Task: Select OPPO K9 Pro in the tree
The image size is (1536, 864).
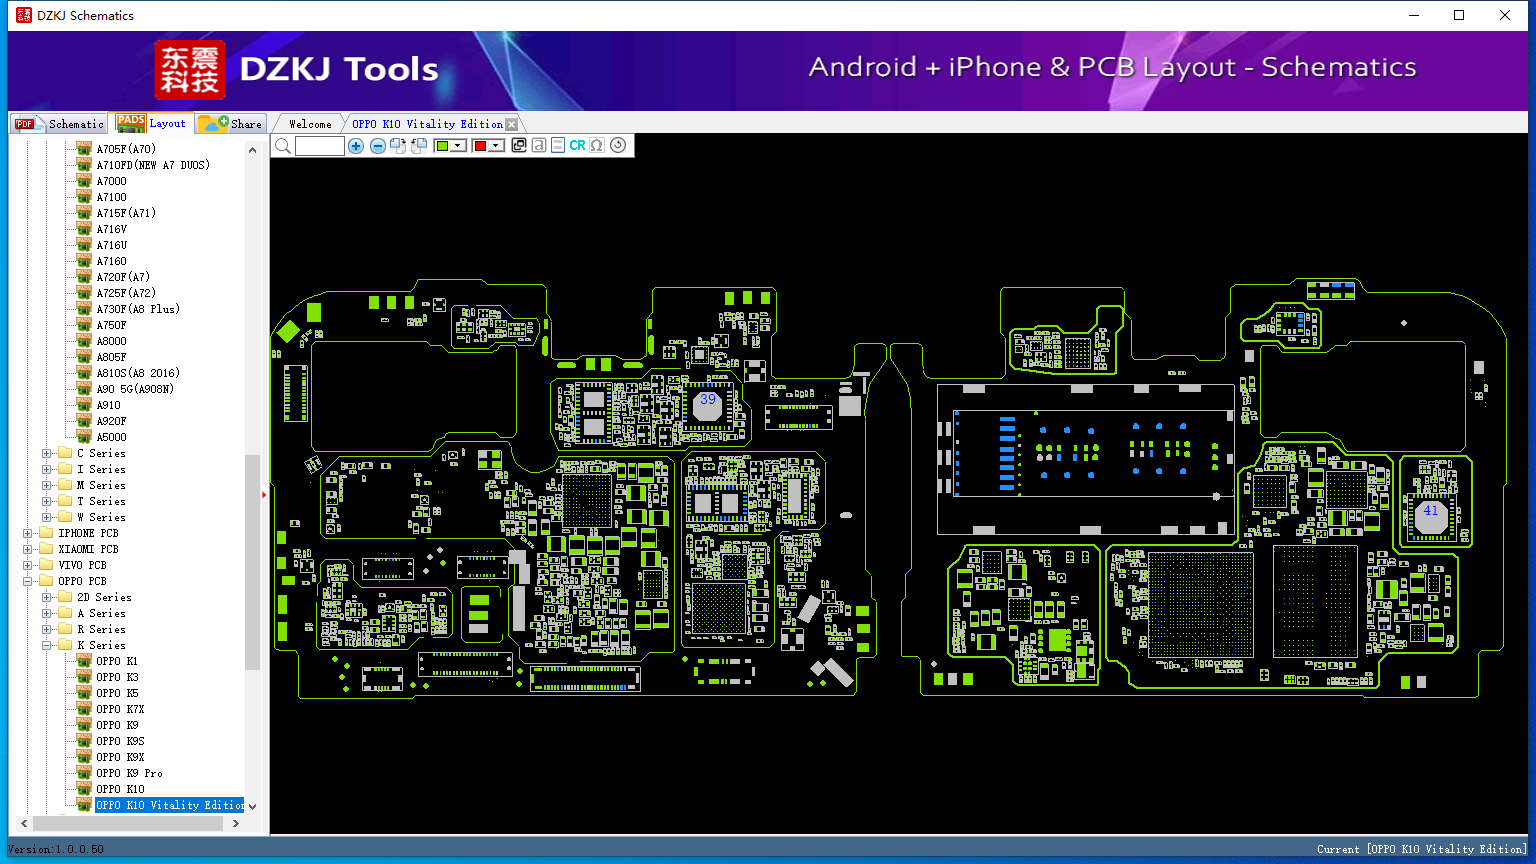Action: (129, 773)
